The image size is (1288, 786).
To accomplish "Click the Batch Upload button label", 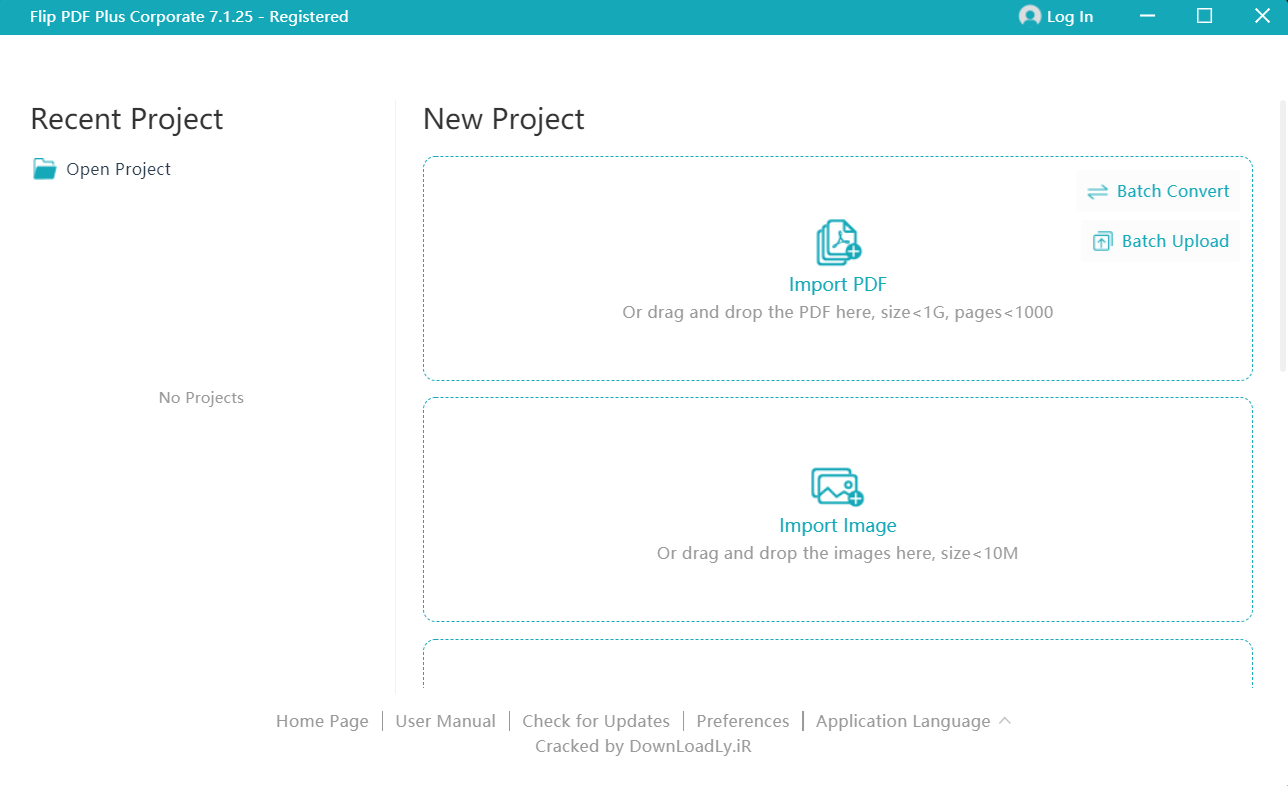I will coord(1175,241).
